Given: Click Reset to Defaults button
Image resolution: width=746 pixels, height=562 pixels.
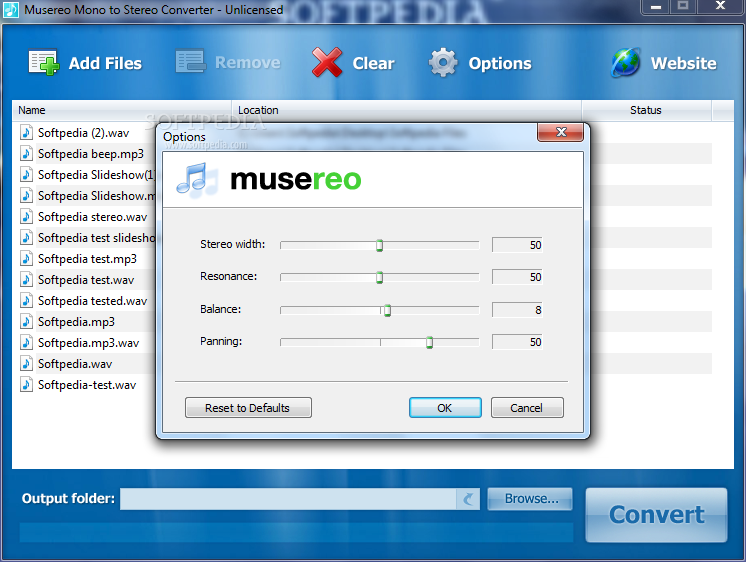Looking at the screenshot, I should tap(248, 408).
